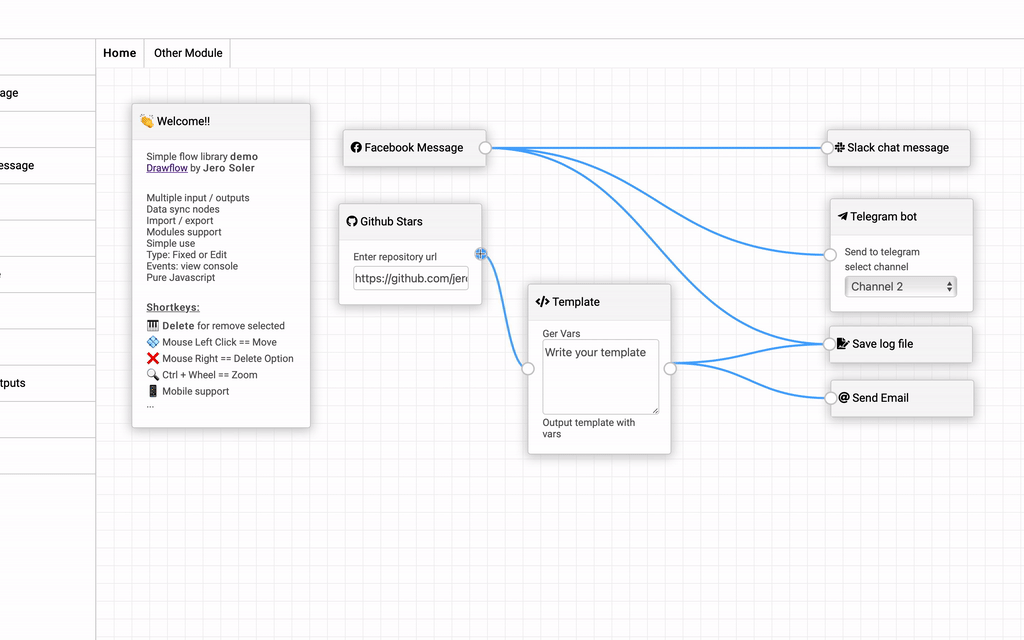This screenshot has width=1024, height=640.
Task: Click the Slack icon in Slack chat message node
Action: point(840,148)
